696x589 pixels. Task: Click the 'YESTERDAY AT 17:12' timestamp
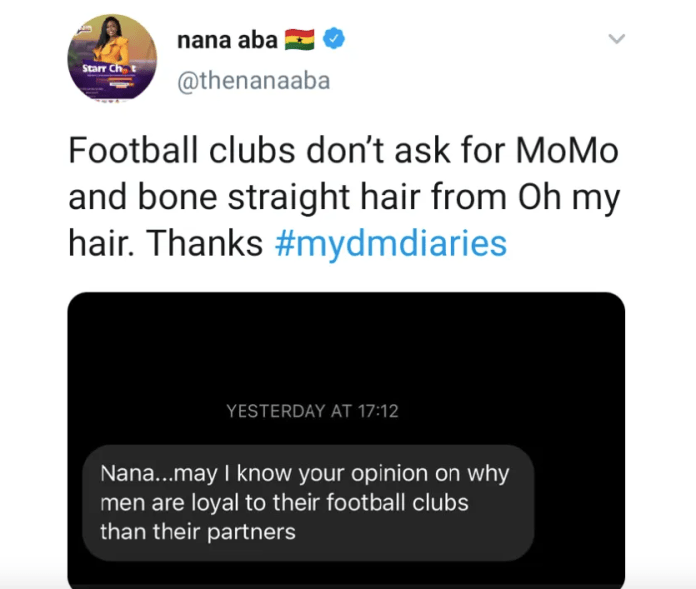(x=312, y=411)
